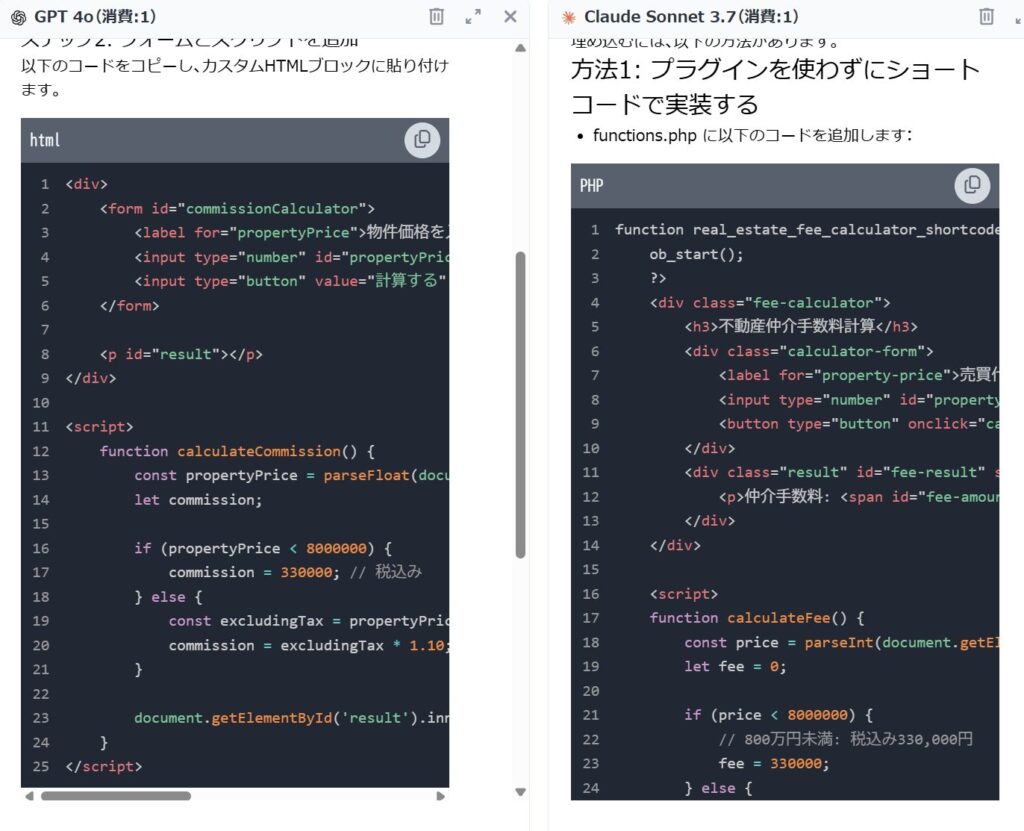Click the text '以下のコードをコピーし、カスタムHTMLブロックに貼り付け'
The width and height of the screenshot is (1024, 831).
point(234,65)
